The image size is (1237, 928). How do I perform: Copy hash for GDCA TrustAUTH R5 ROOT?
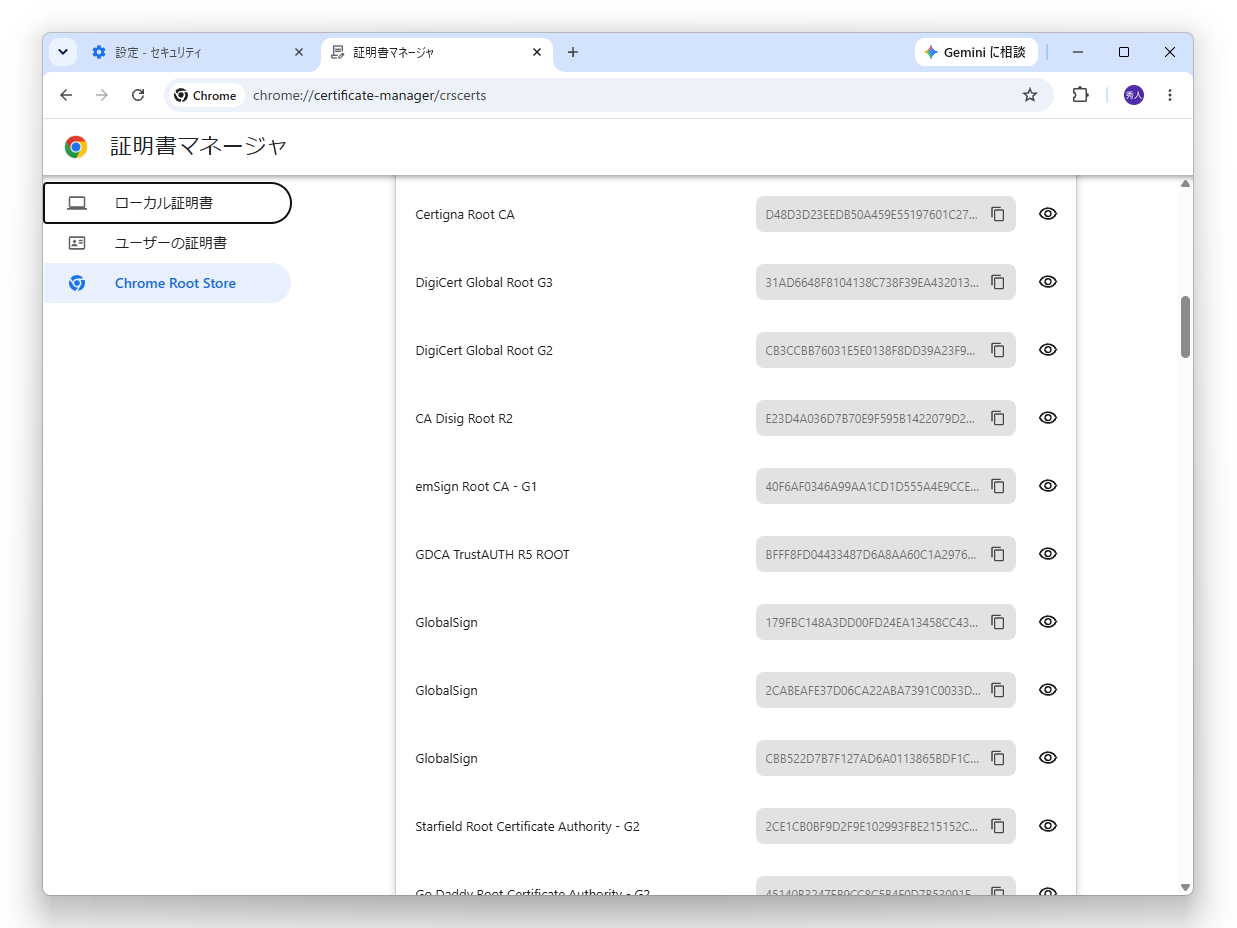[x=998, y=554]
